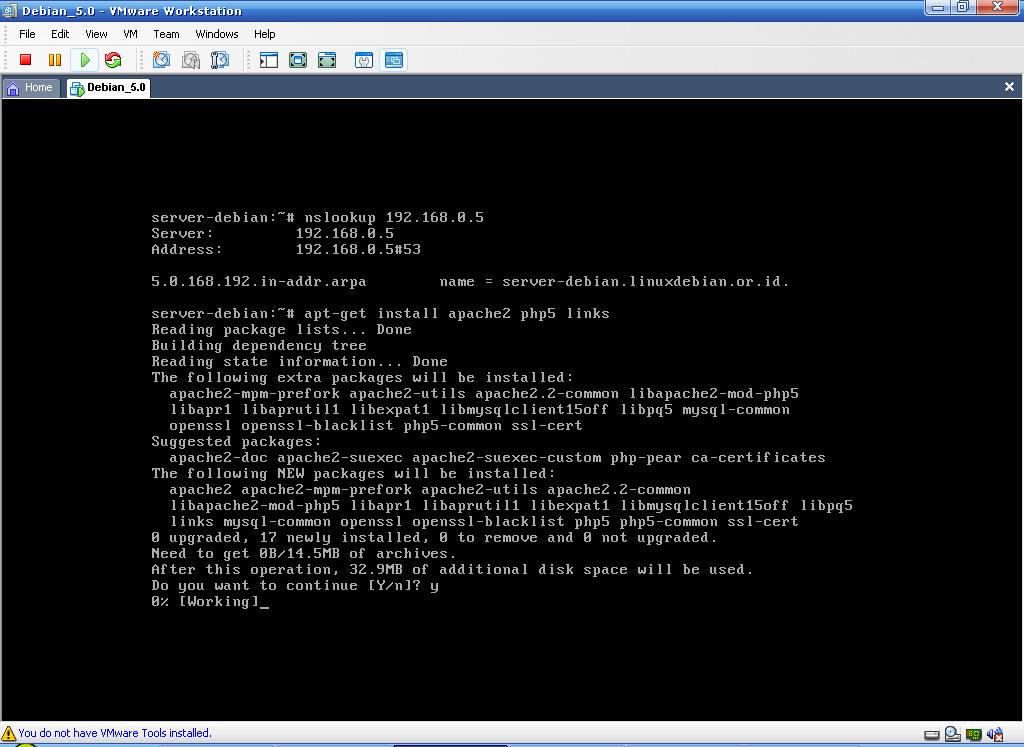Image resolution: width=1024 pixels, height=747 pixels.
Task: Toggle the sidebar panel view icon
Action: [x=268, y=60]
